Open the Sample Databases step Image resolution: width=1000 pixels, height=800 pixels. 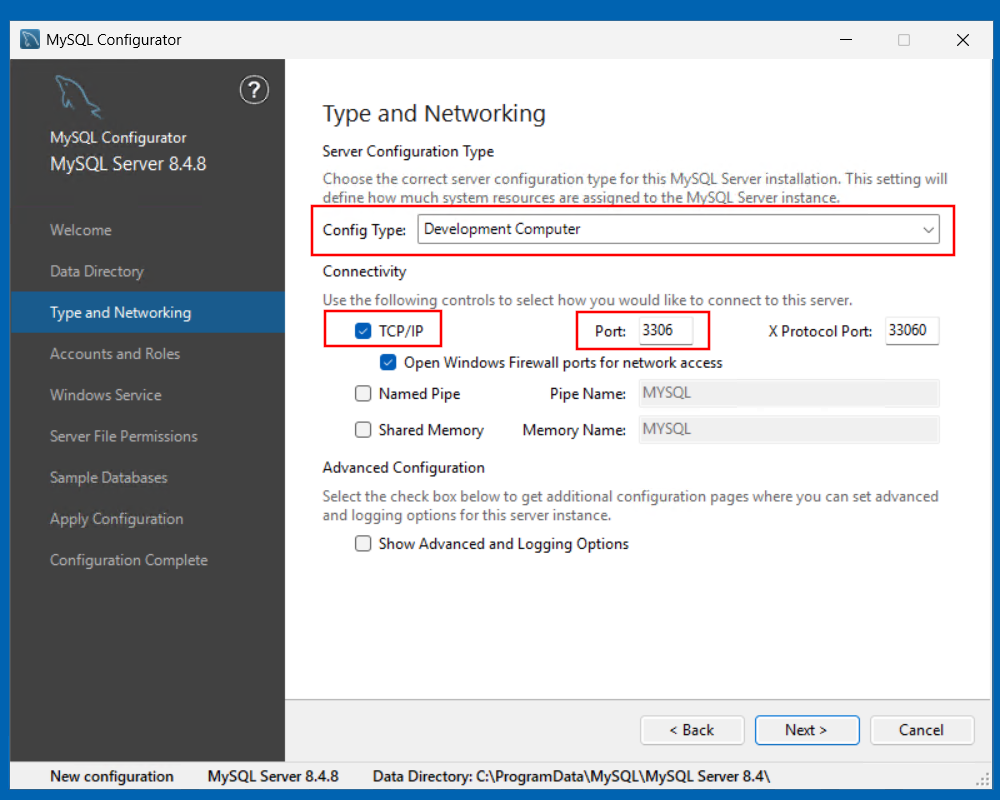pyautogui.click(x=148, y=477)
